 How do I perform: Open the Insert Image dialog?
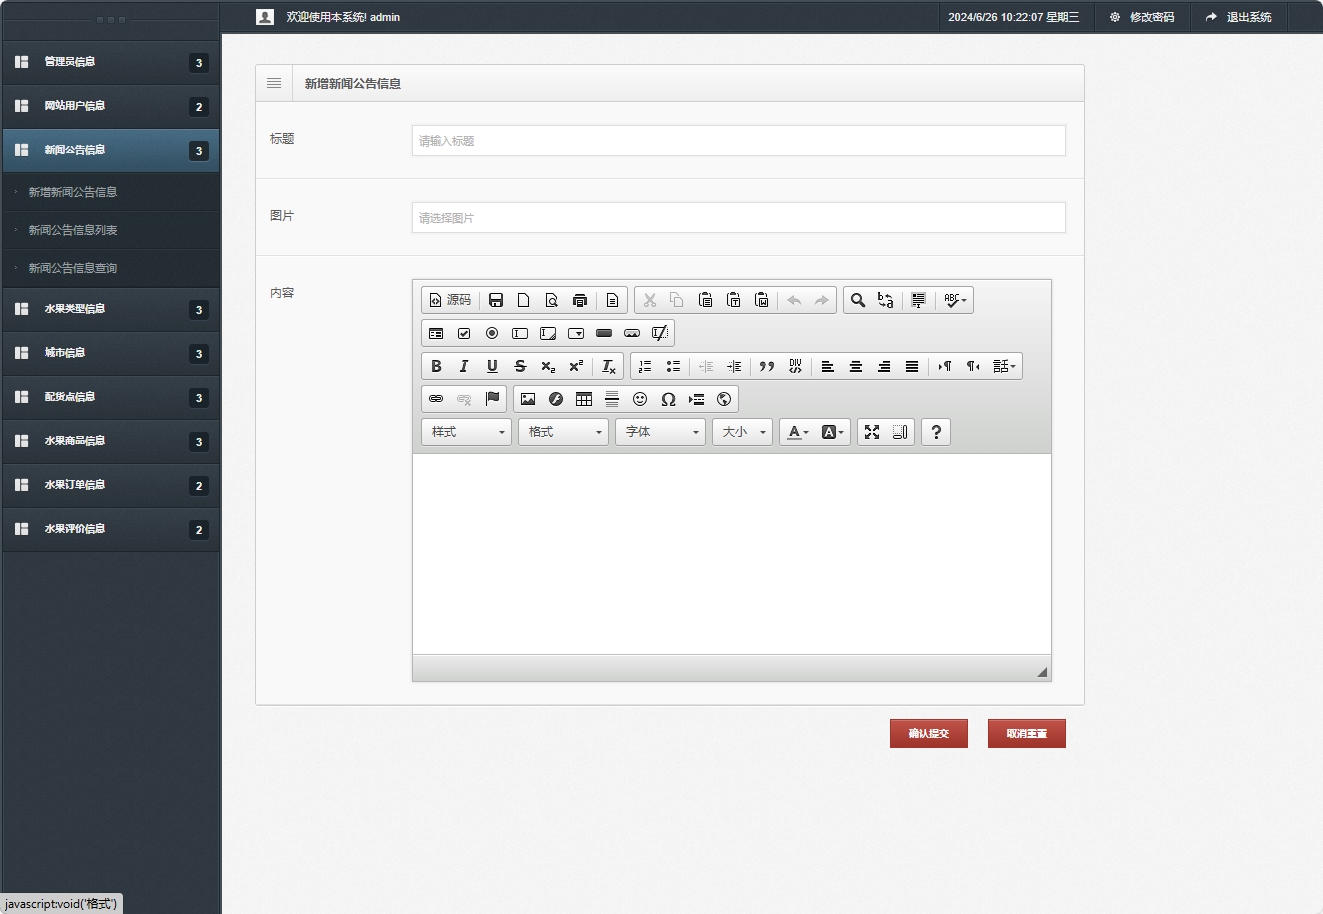point(528,399)
